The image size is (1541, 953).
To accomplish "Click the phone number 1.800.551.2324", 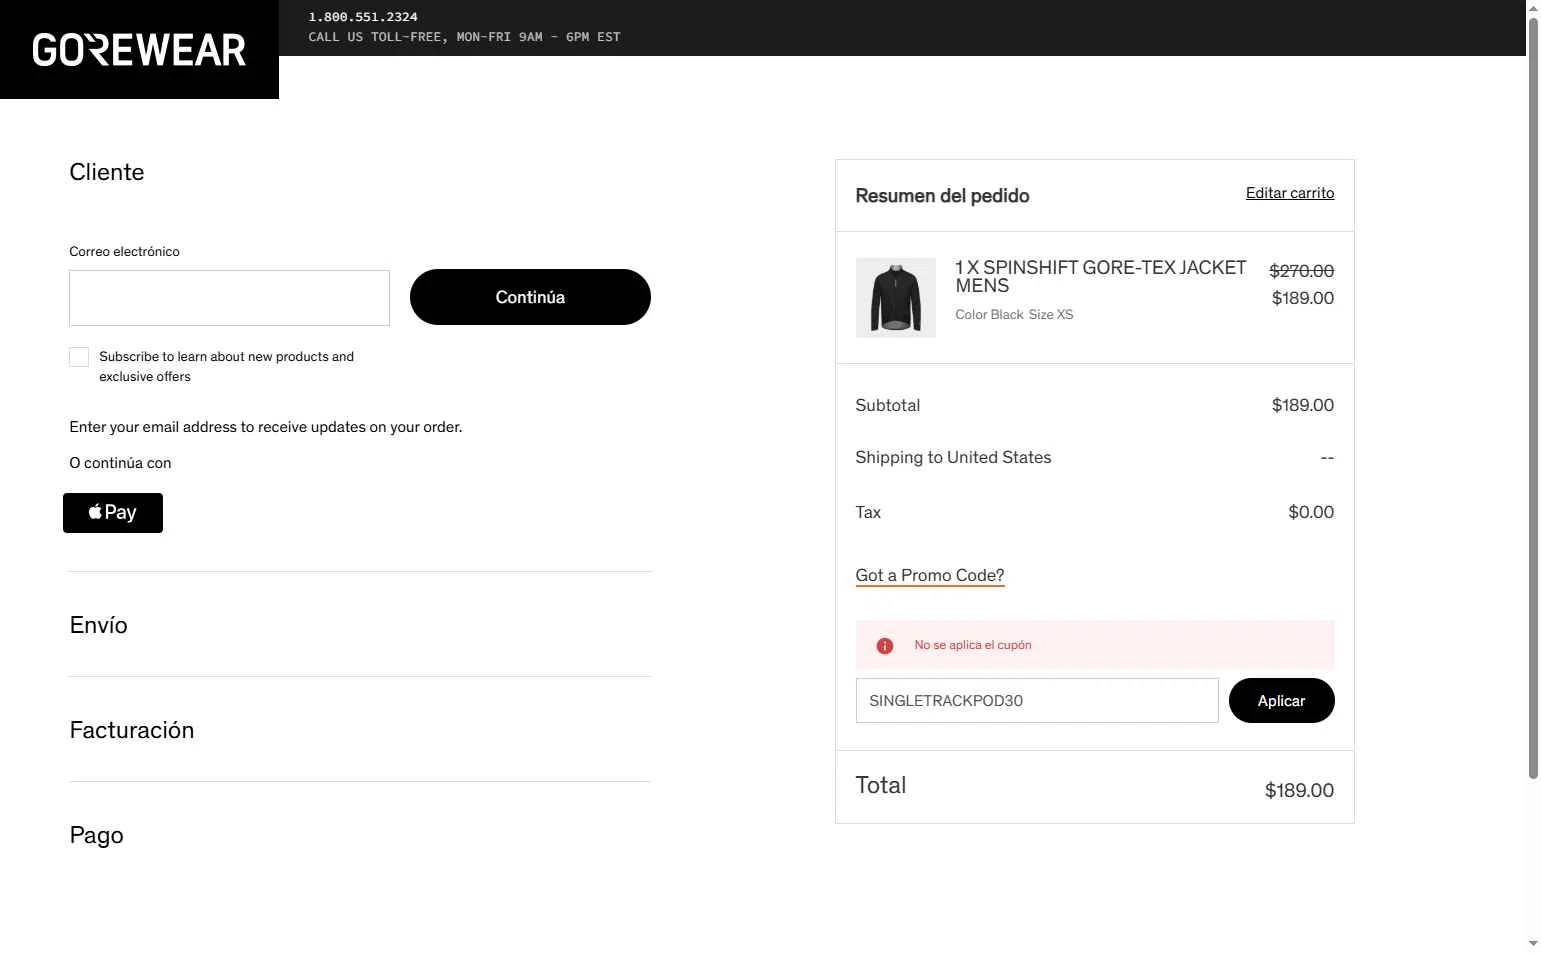I will (363, 17).
